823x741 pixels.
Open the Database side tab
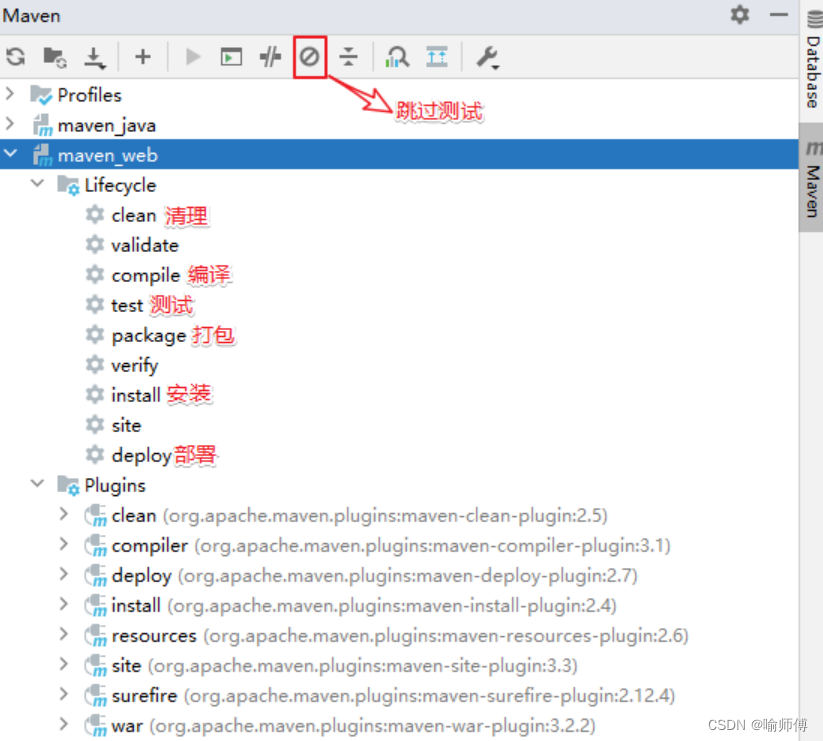[812, 61]
